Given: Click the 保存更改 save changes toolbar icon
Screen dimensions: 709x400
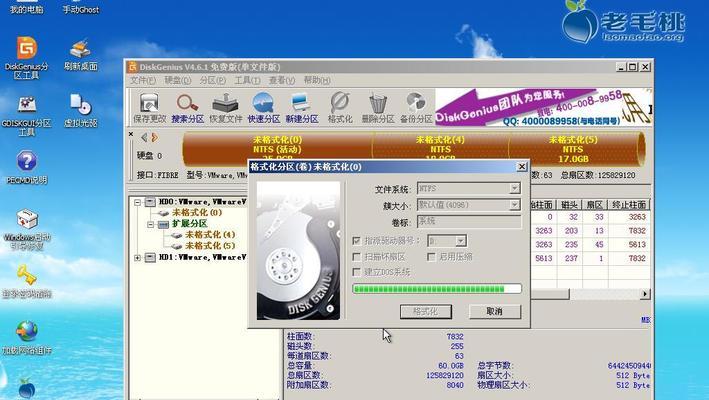Looking at the screenshot, I should coord(149,108).
